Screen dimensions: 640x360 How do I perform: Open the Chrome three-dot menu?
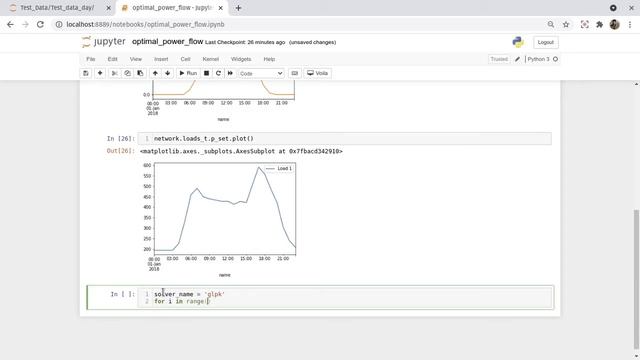click(x=630, y=24)
